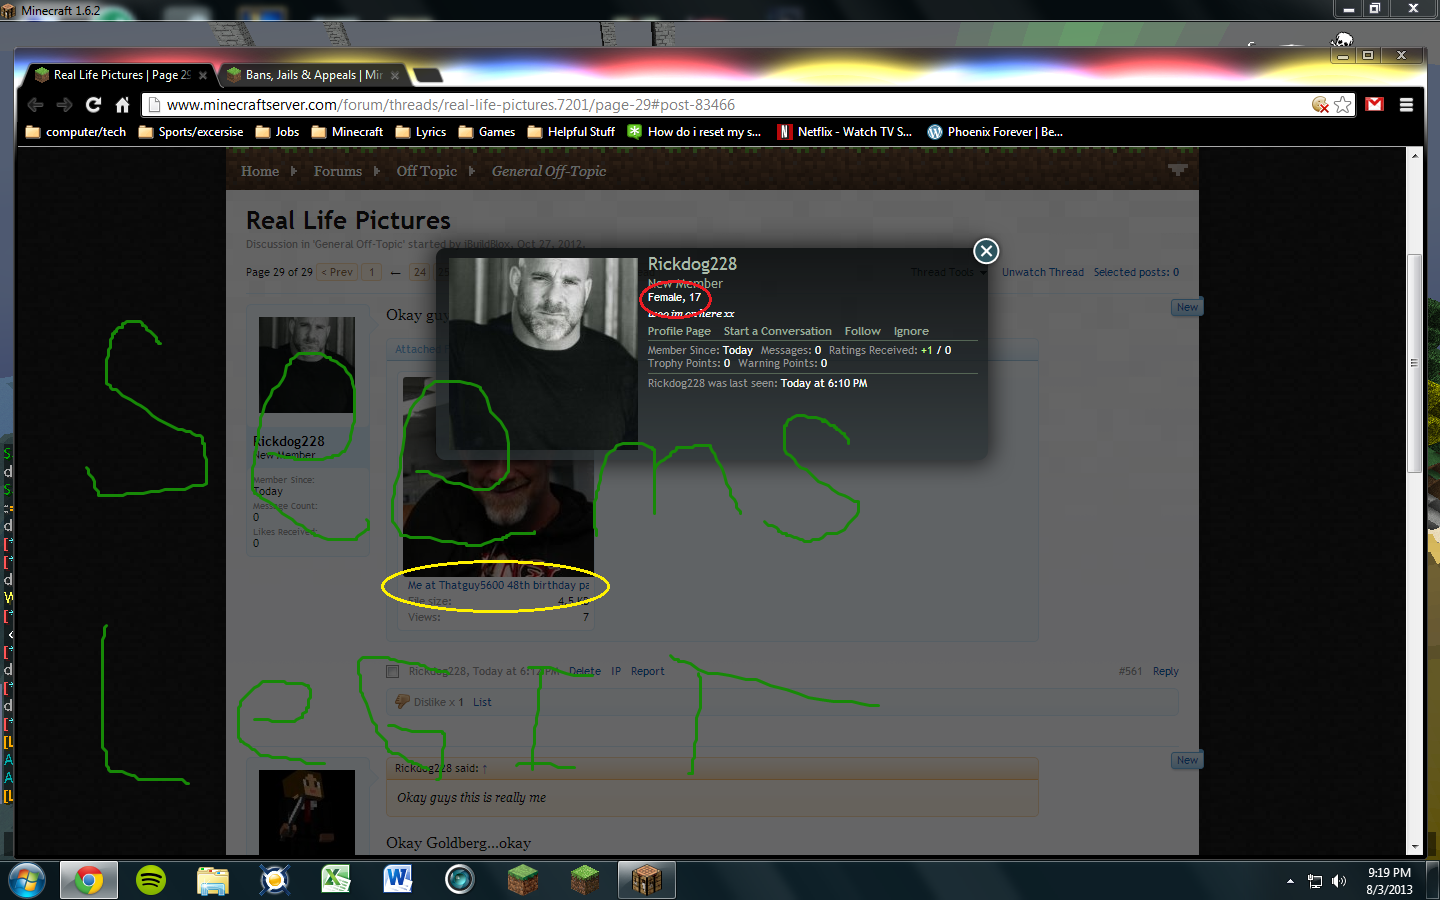Tick the post selection checkbox by Rickdog228

[x=393, y=672]
